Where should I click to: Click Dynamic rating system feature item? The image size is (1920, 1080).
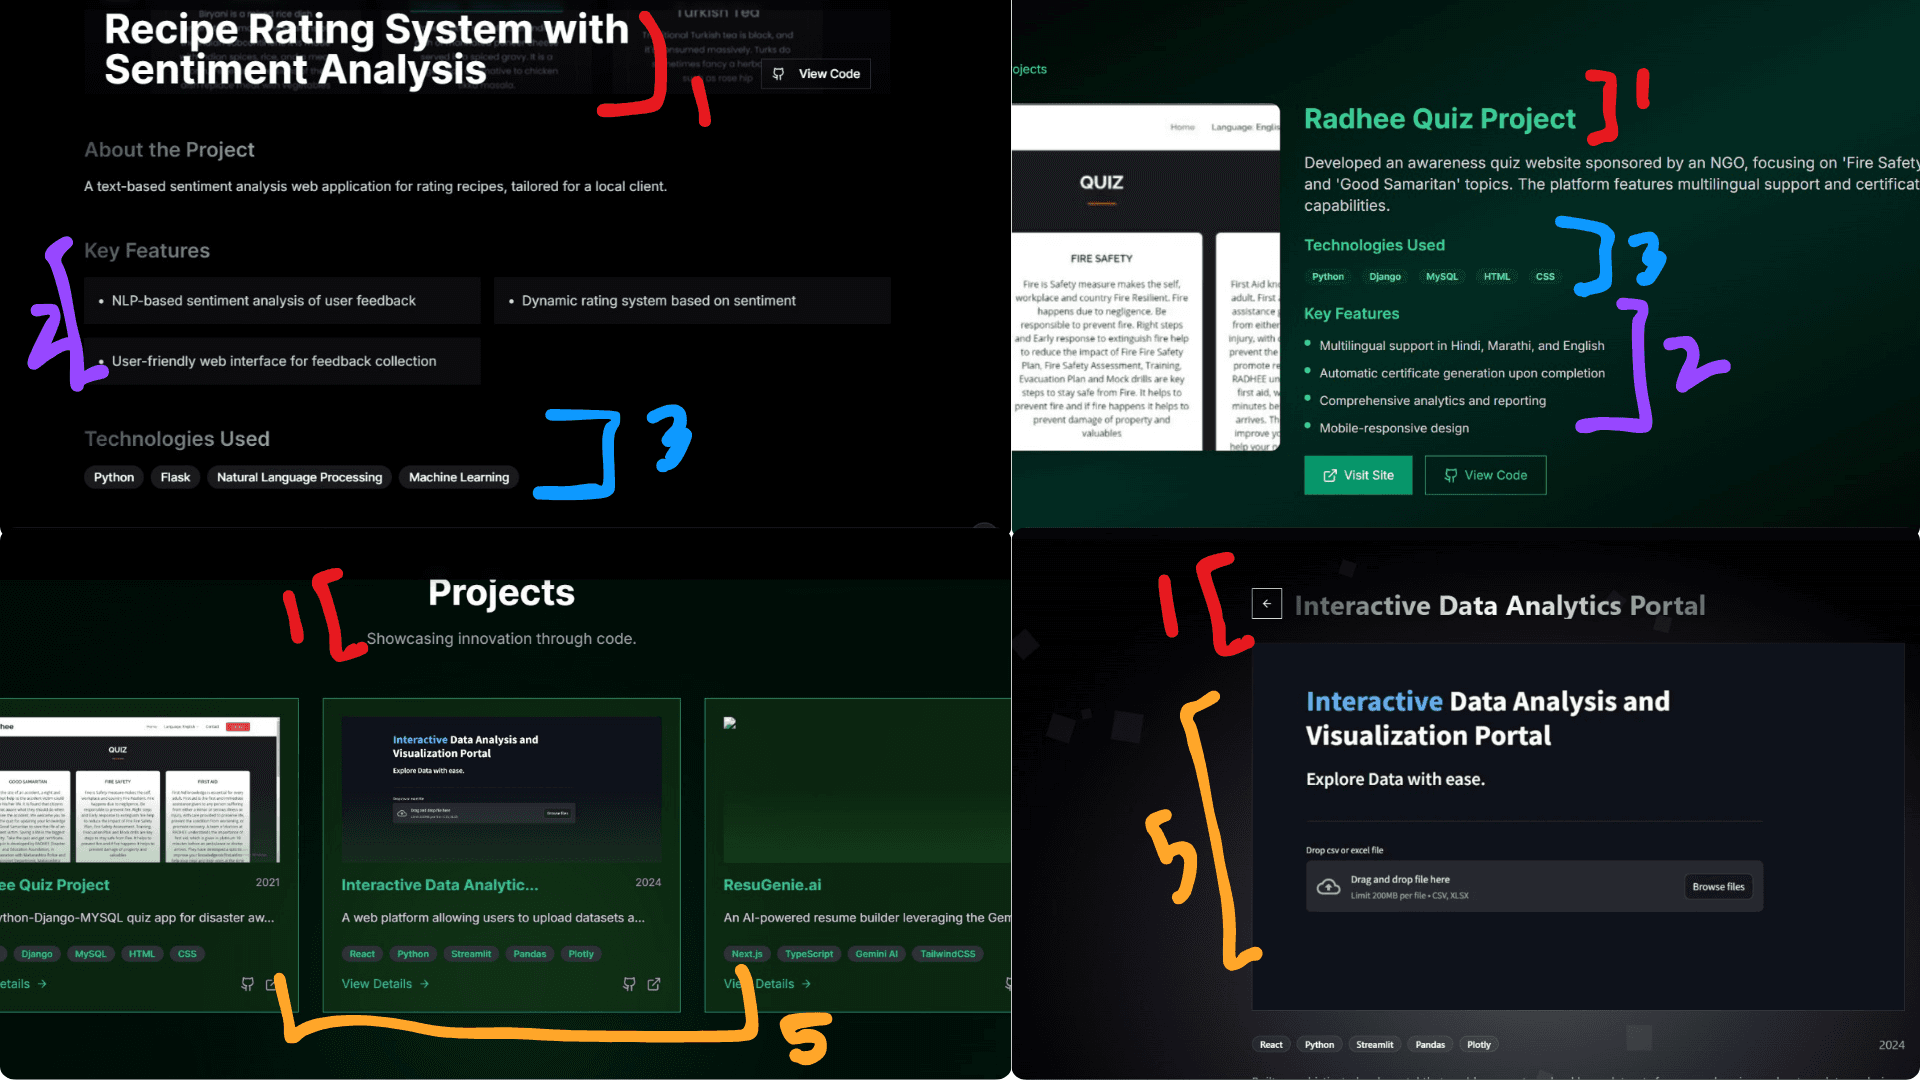click(x=692, y=300)
